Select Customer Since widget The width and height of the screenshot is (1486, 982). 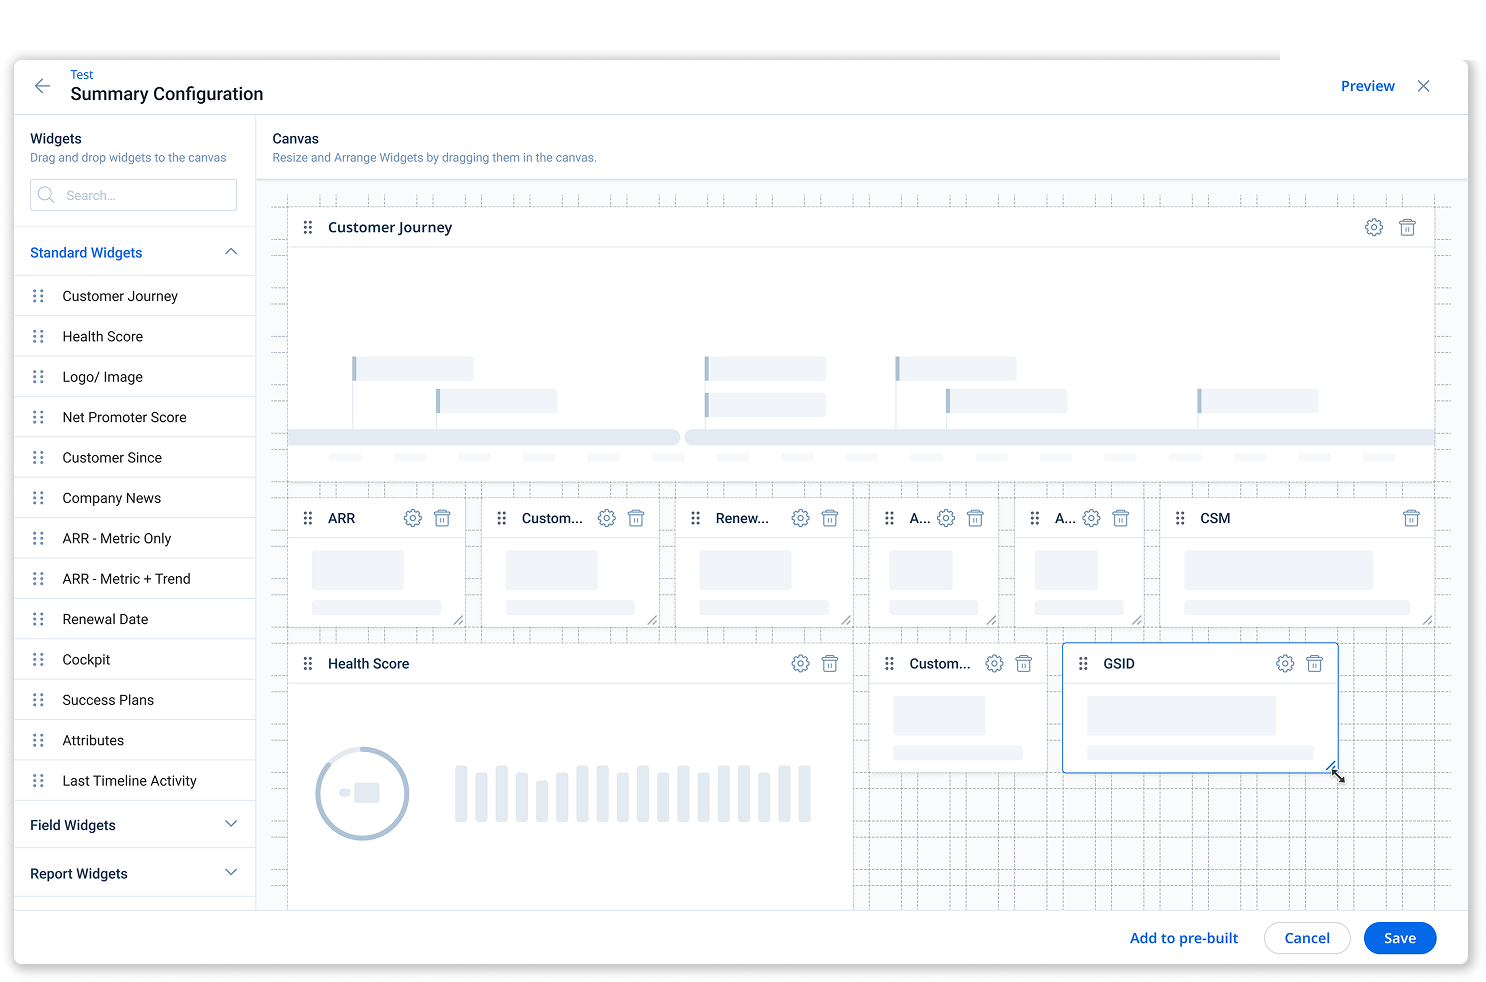[134, 457]
